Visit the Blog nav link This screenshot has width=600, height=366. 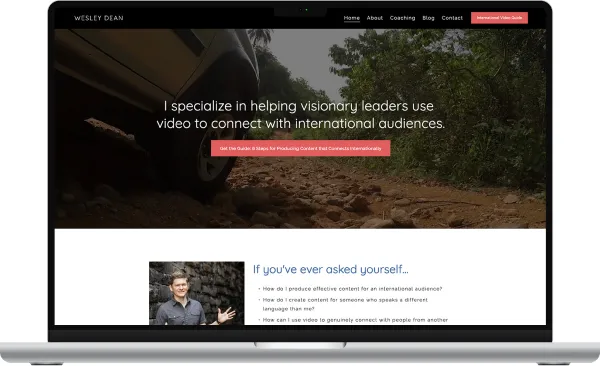pyautogui.click(x=428, y=18)
